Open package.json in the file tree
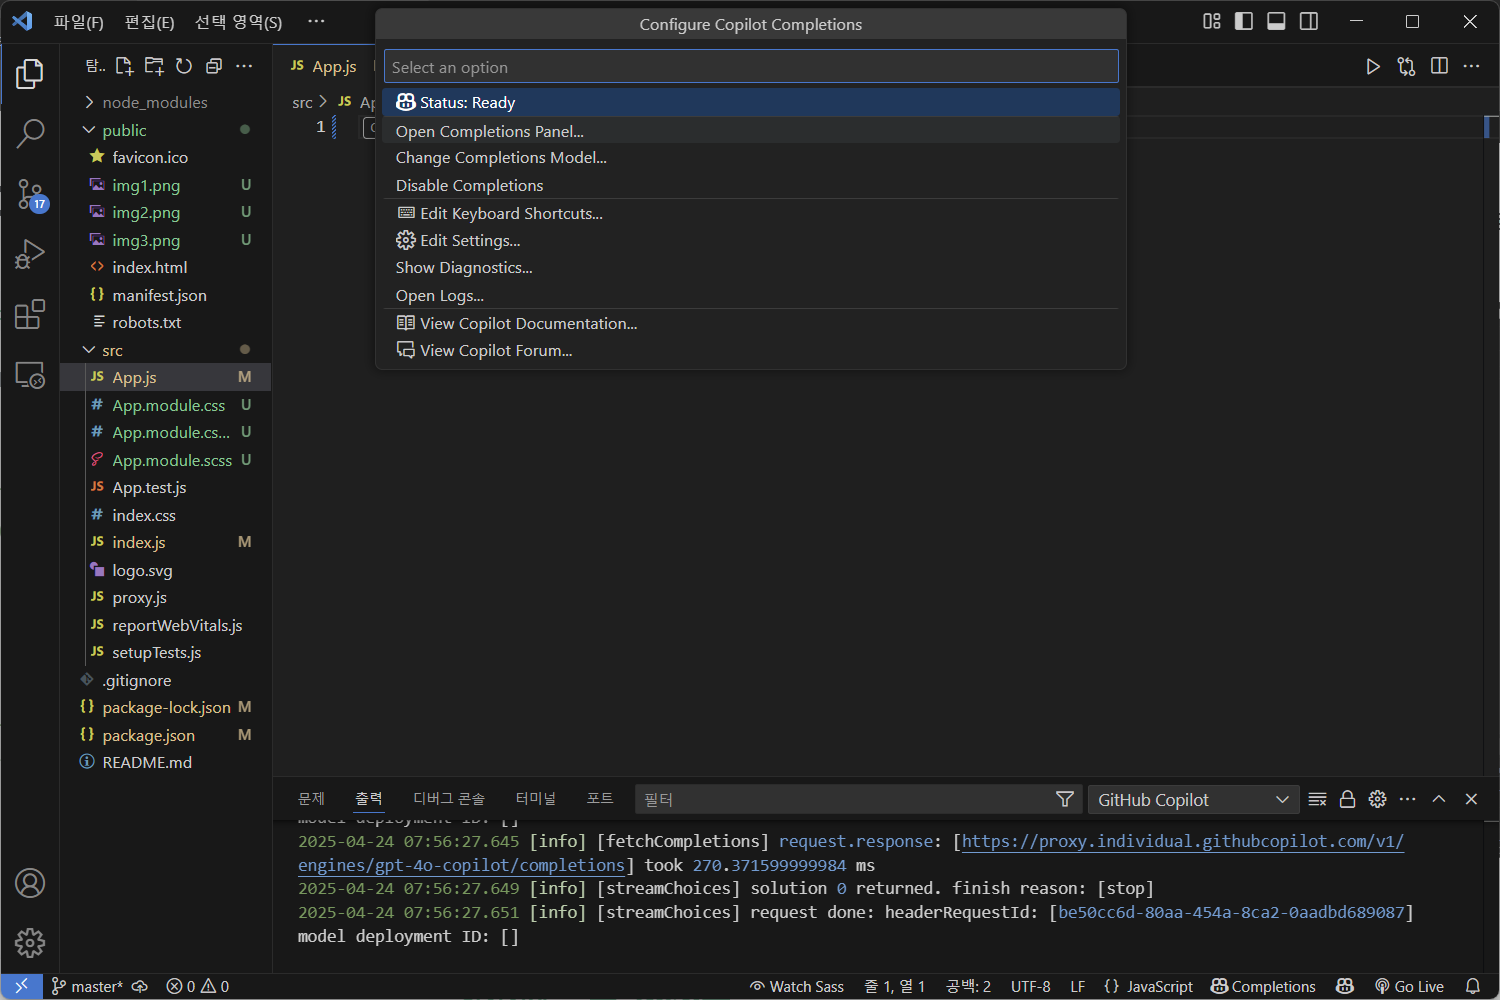Viewport: 1500px width, 1000px height. pos(148,735)
